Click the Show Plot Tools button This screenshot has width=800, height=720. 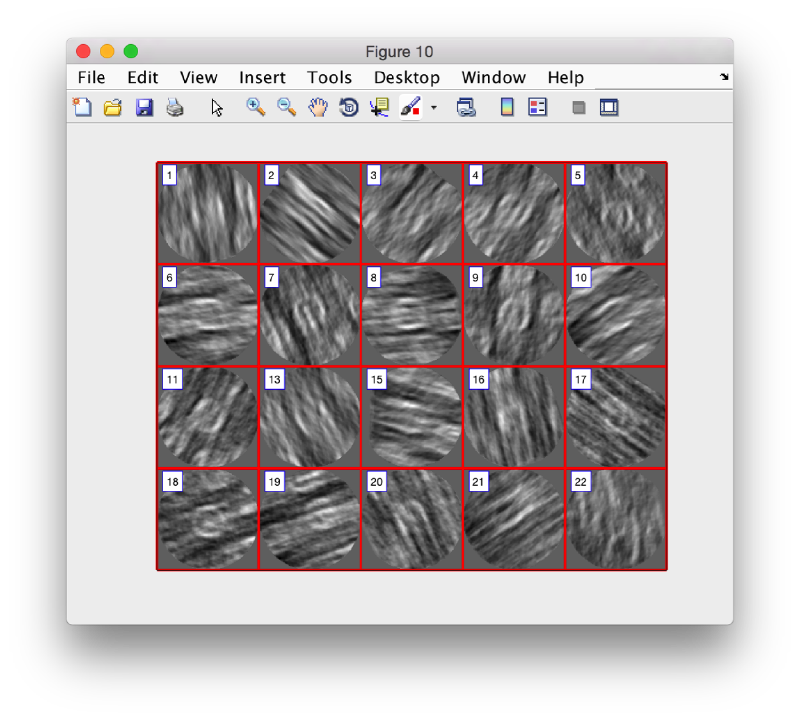coord(609,107)
